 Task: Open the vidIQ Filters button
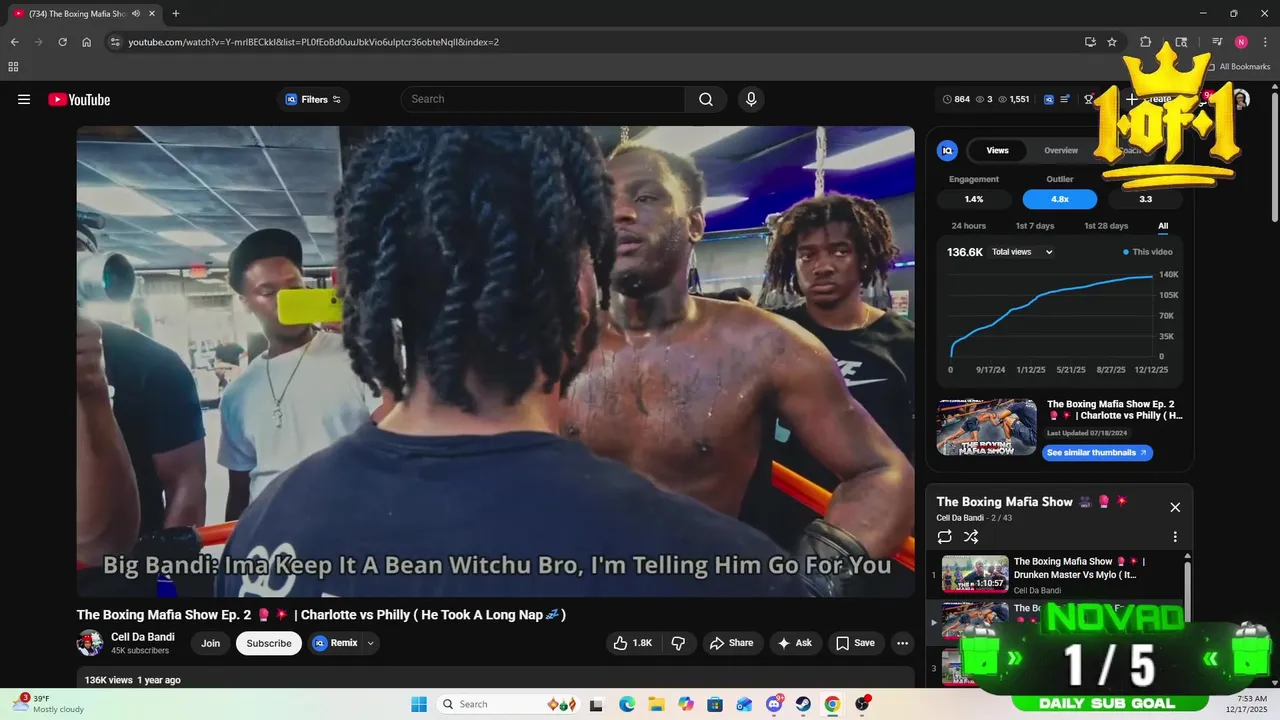[313, 99]
